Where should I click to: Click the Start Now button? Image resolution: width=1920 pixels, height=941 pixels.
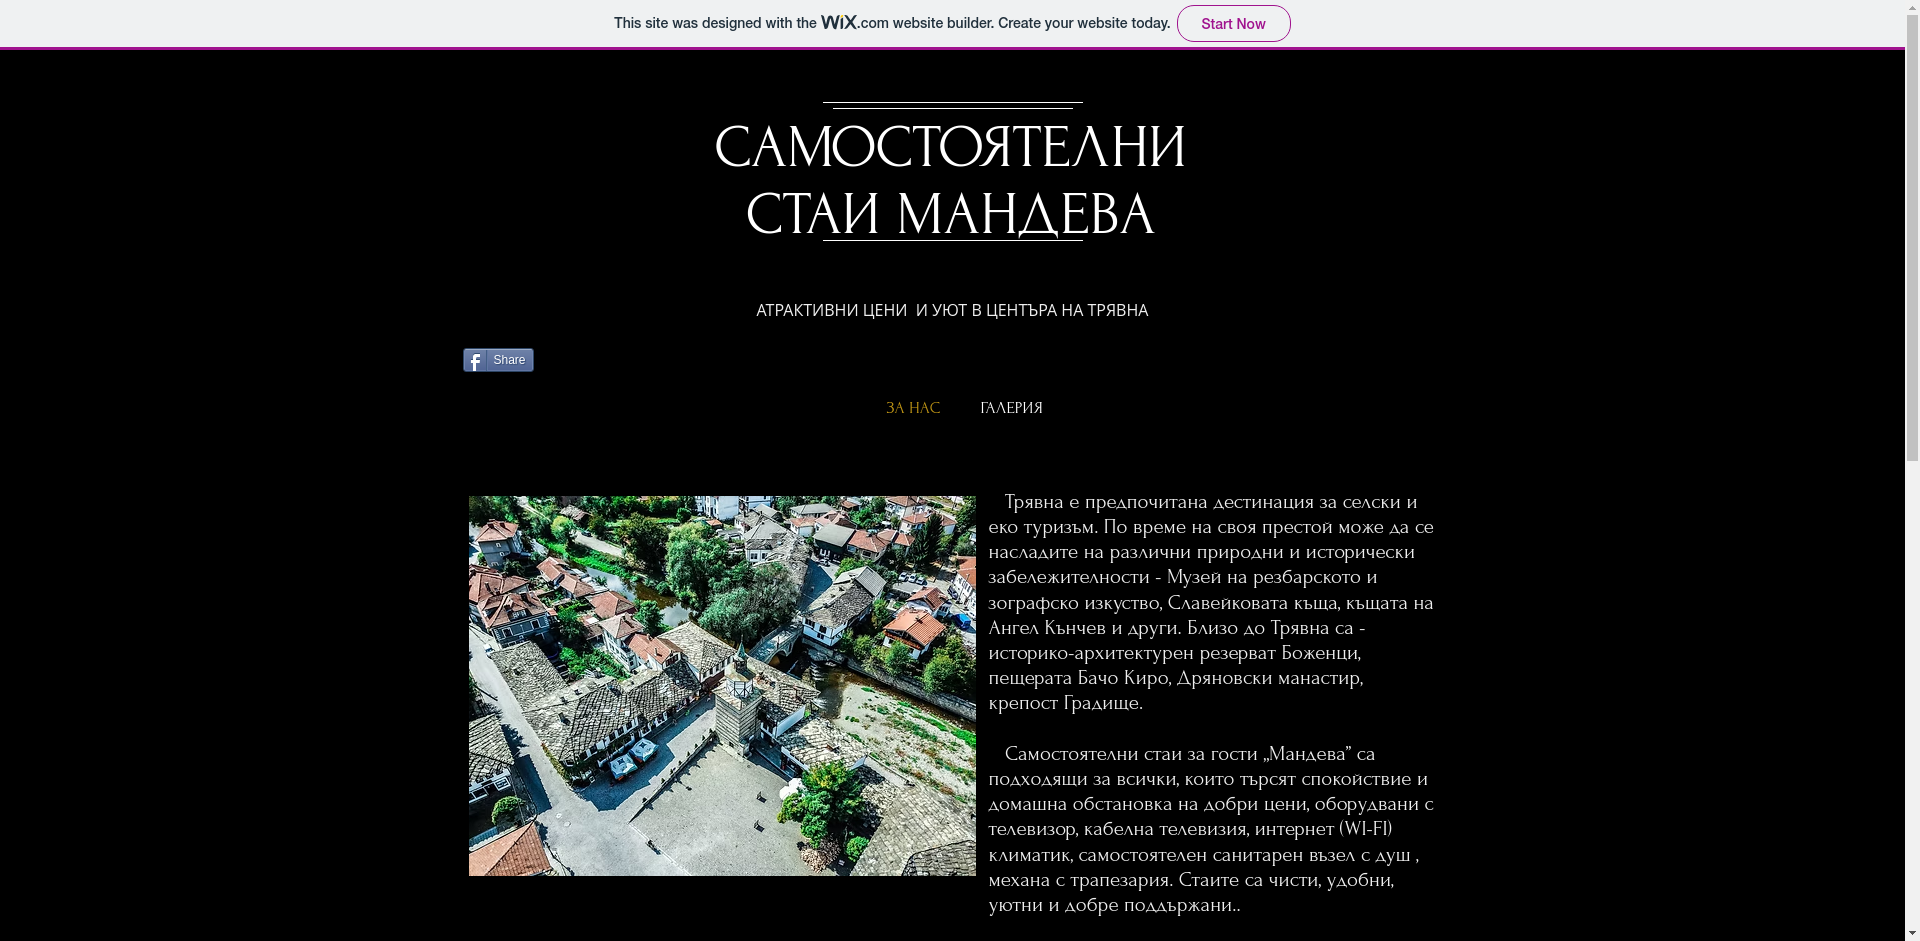coord(1233,23)
